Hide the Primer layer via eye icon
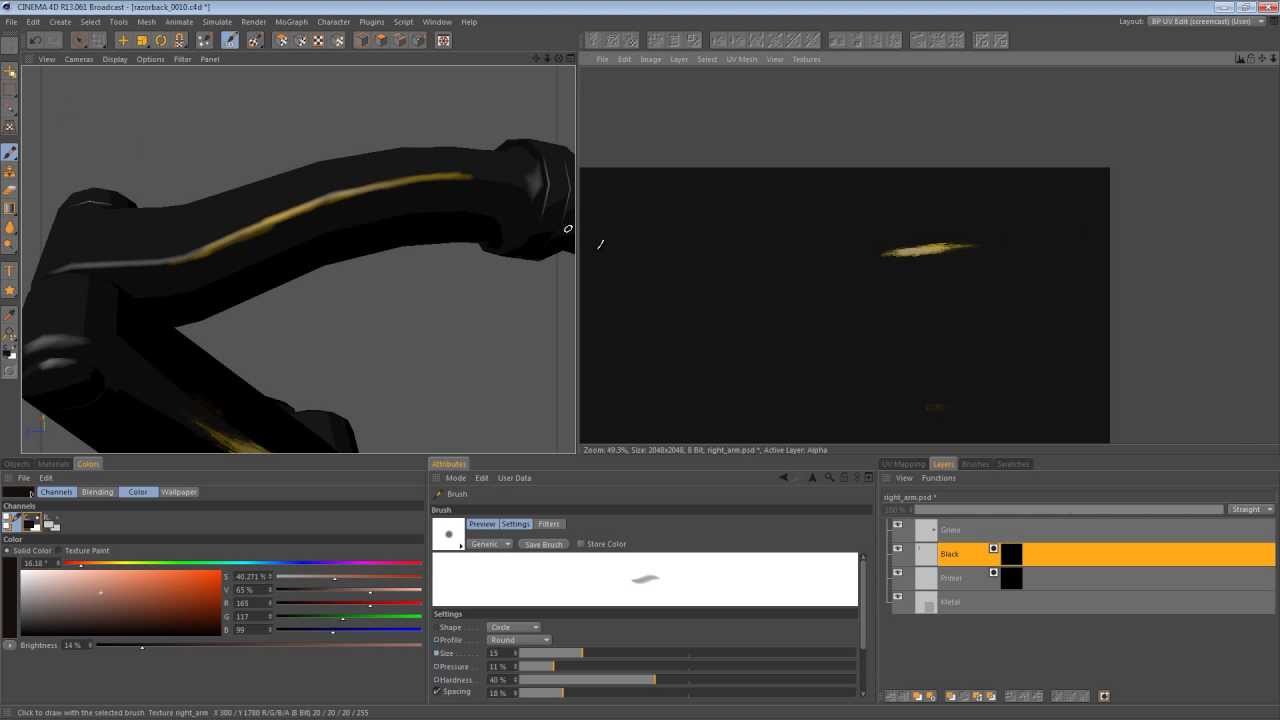Screen dimensions: 1280x720 click(897, 573)
